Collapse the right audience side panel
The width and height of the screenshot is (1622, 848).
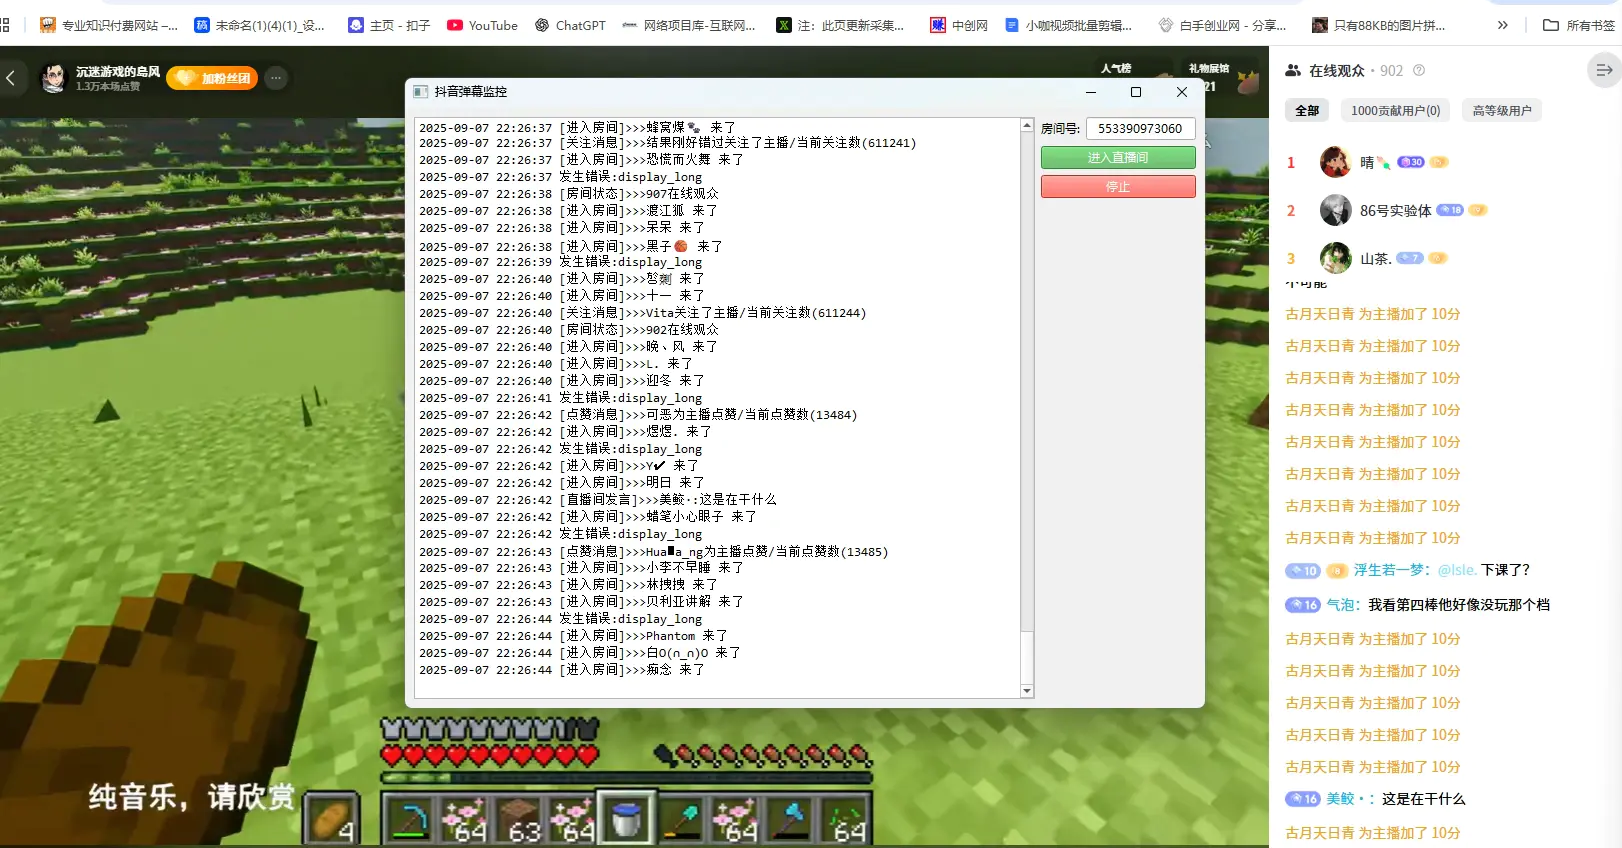pyautogui.click(x=1603, y=70)
